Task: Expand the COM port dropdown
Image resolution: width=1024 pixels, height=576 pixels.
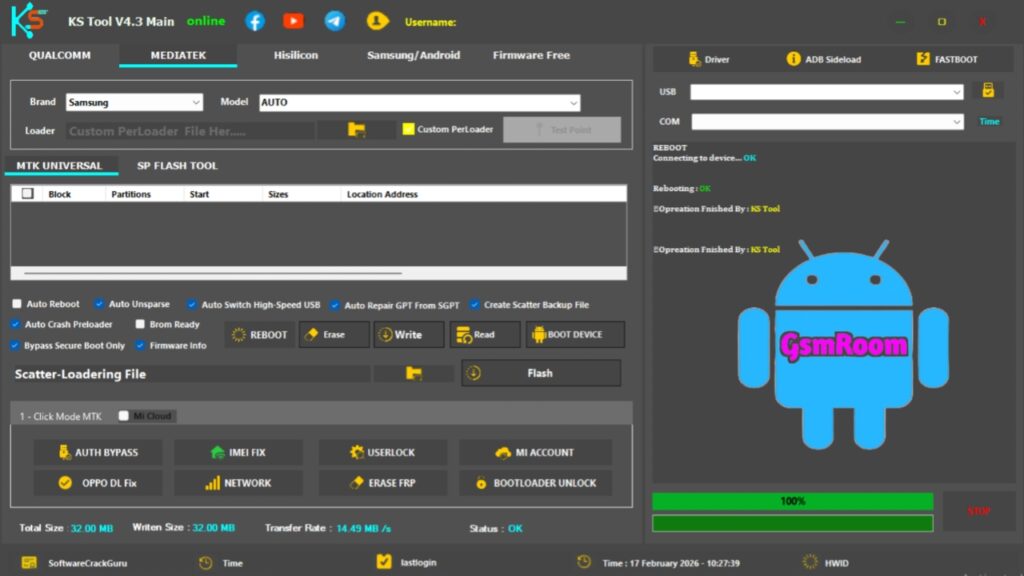Action: (x=827, y=122)
